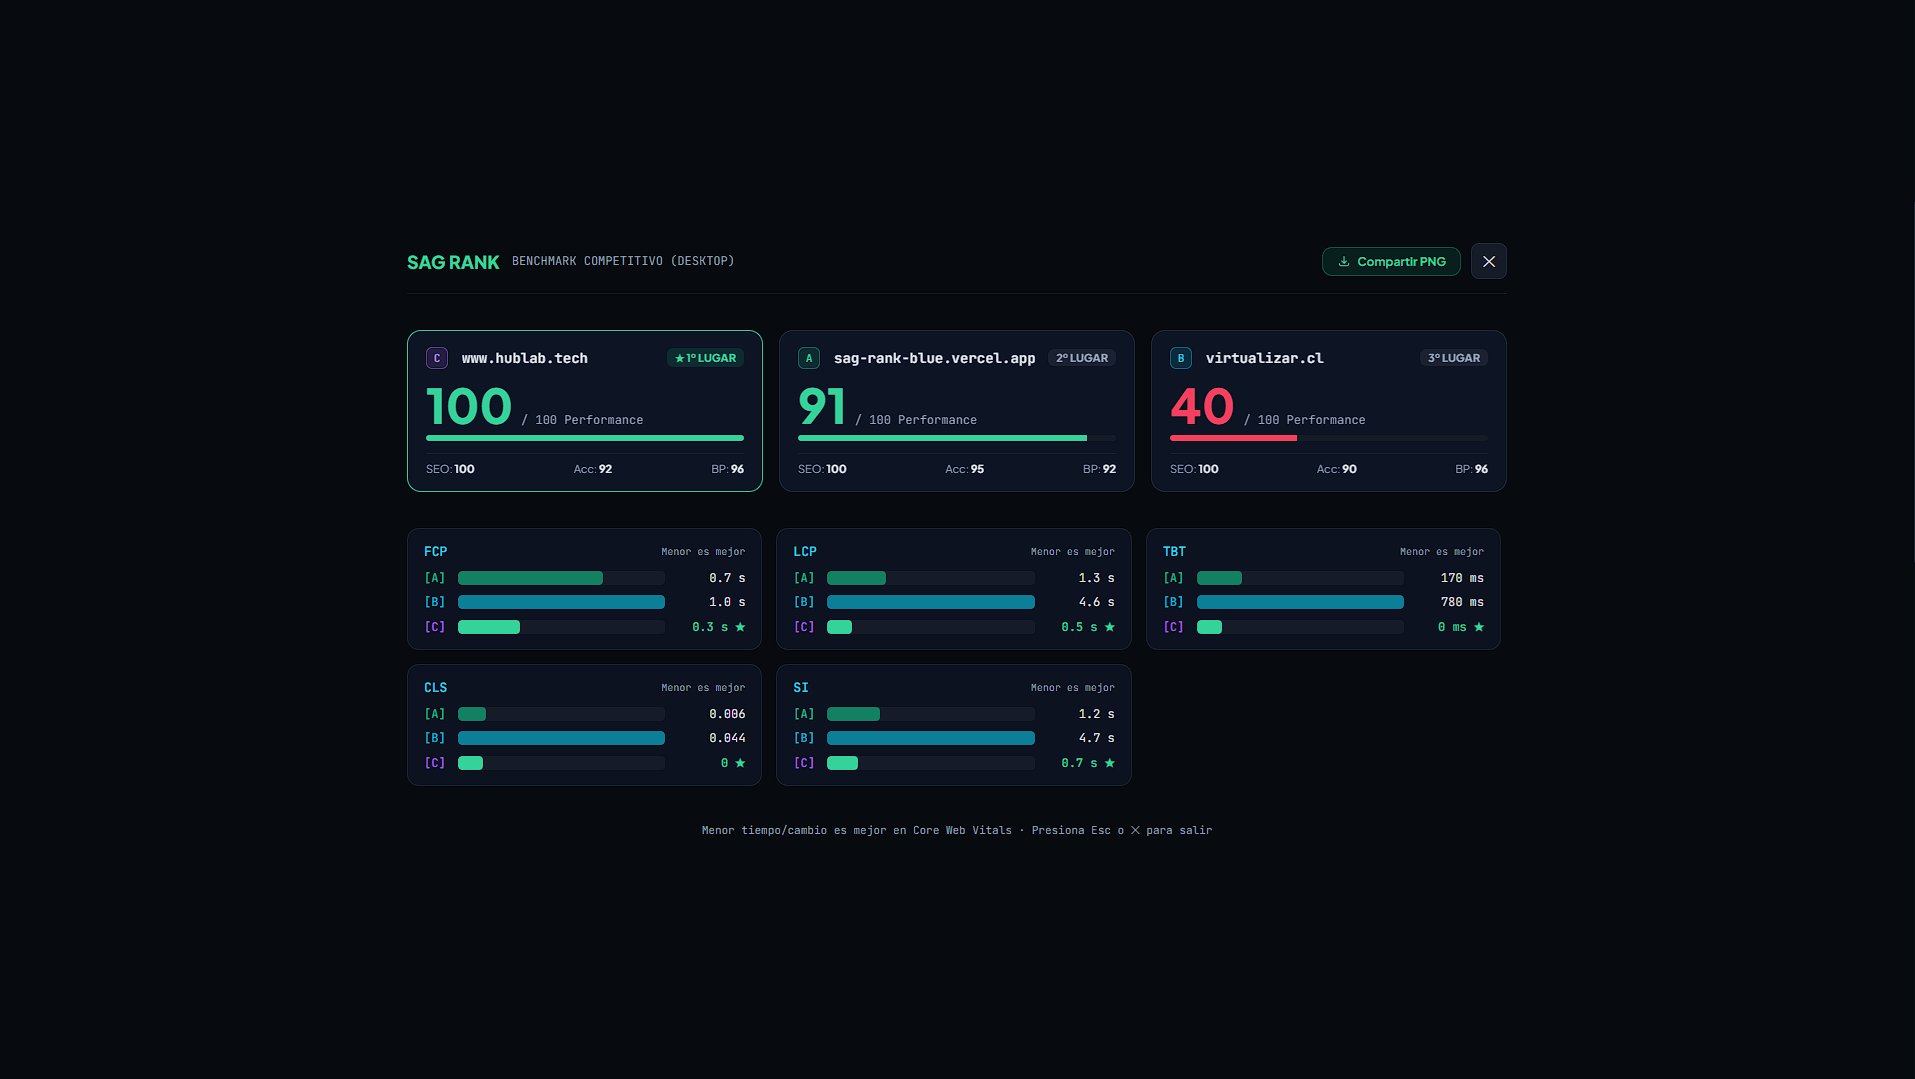Click the TBT best-value star next to 0 ms

(x=1479, y=627)
